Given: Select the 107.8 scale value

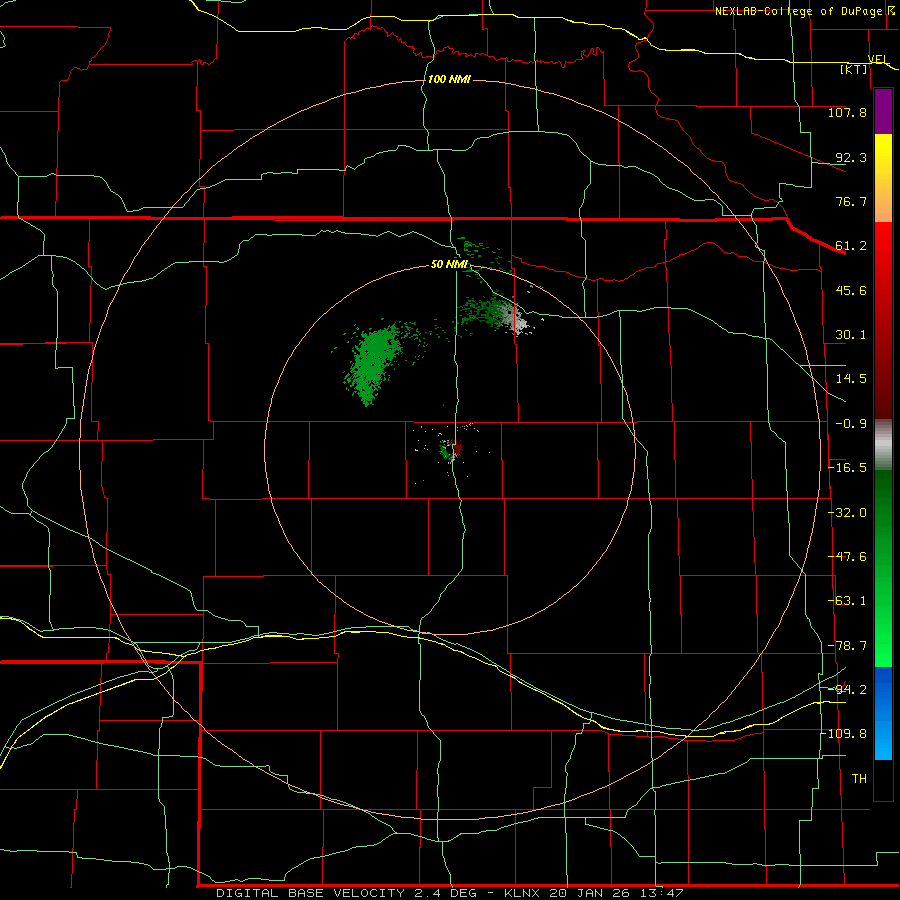Looking at the screenshot, I should (x=847, y=112).
